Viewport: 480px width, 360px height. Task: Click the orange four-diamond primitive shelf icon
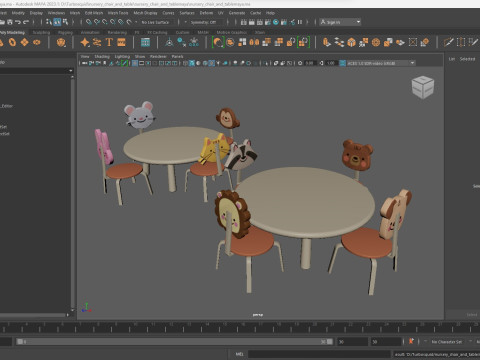(x=25, y=42)
